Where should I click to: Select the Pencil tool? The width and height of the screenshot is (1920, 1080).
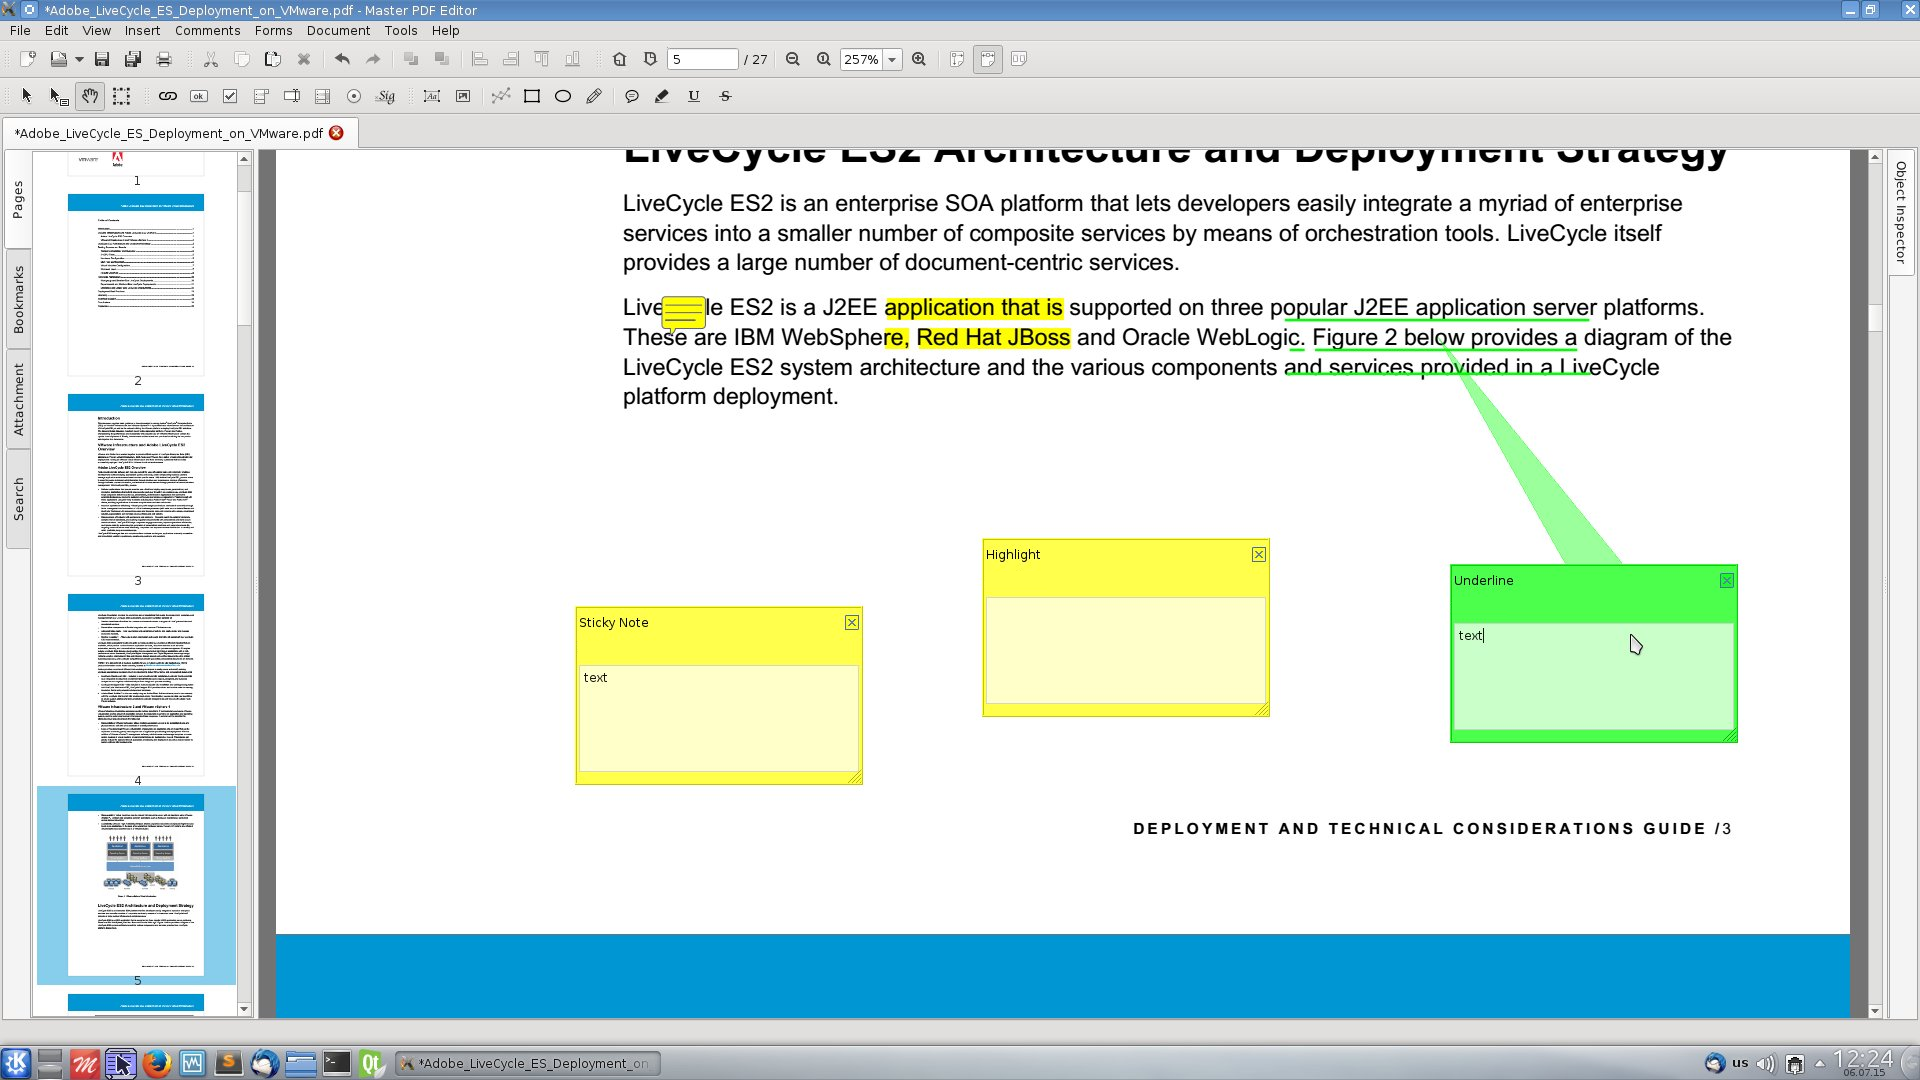594,96
